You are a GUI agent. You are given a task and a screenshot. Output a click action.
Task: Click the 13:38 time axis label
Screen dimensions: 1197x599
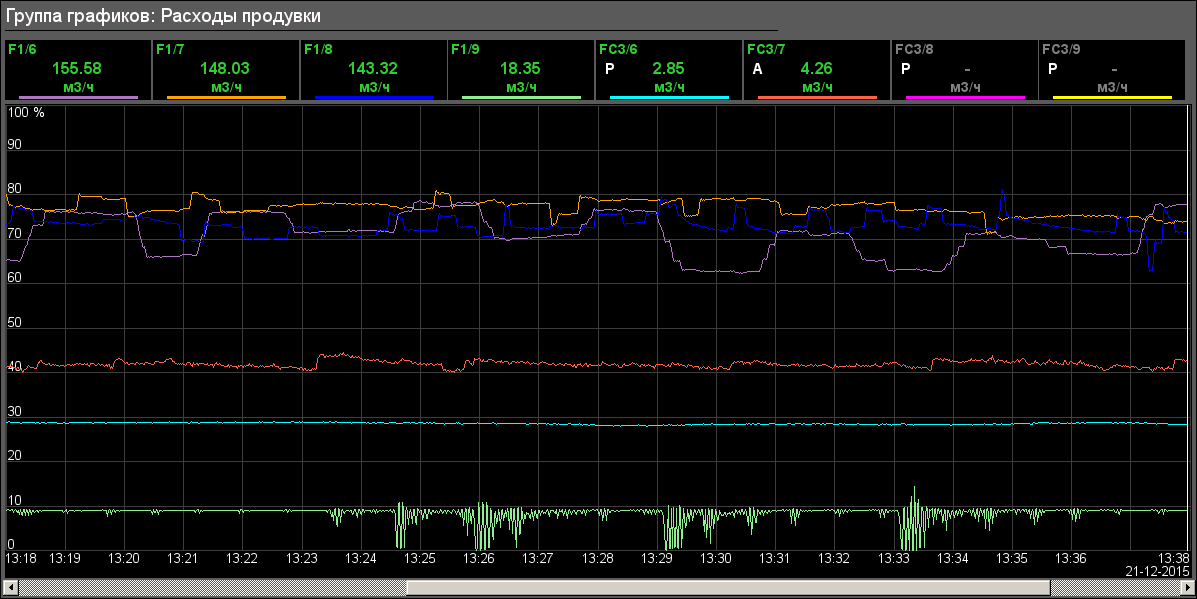[x=1174, y=559]
